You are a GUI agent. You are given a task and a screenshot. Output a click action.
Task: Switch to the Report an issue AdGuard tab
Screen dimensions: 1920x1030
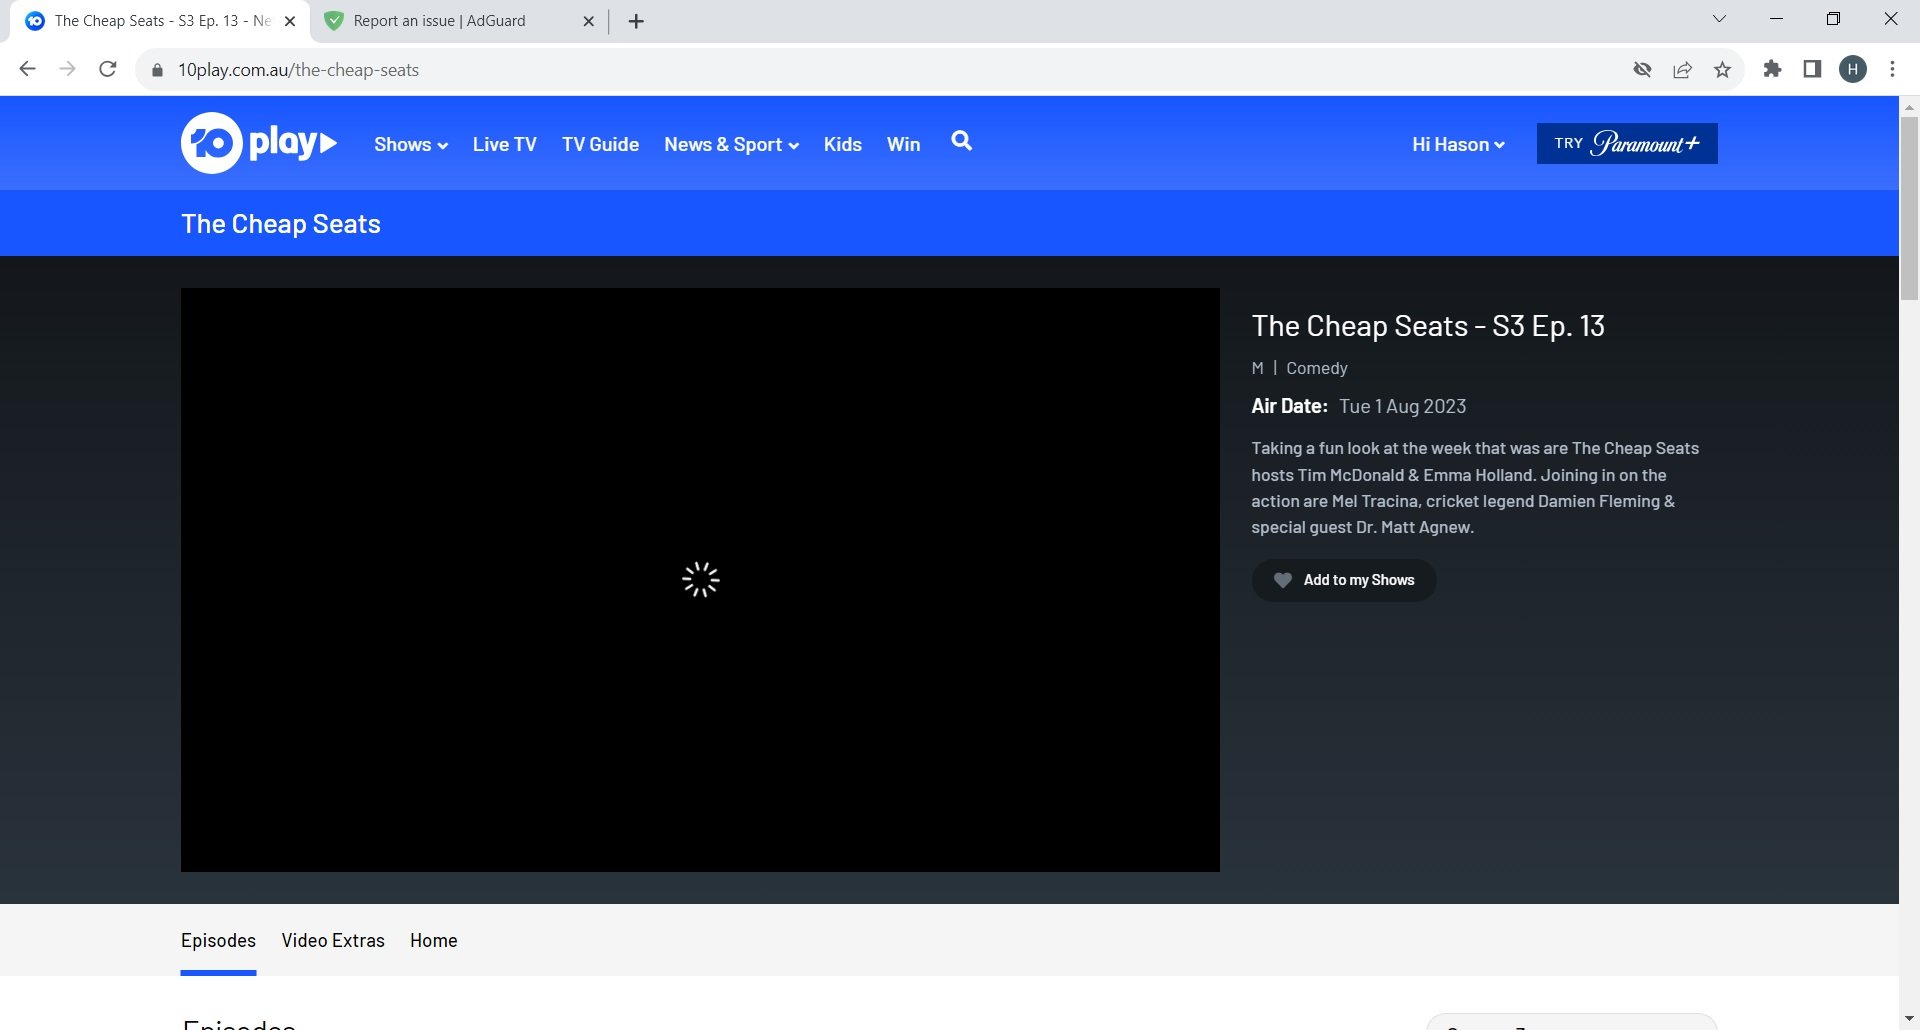pos(440,21)
